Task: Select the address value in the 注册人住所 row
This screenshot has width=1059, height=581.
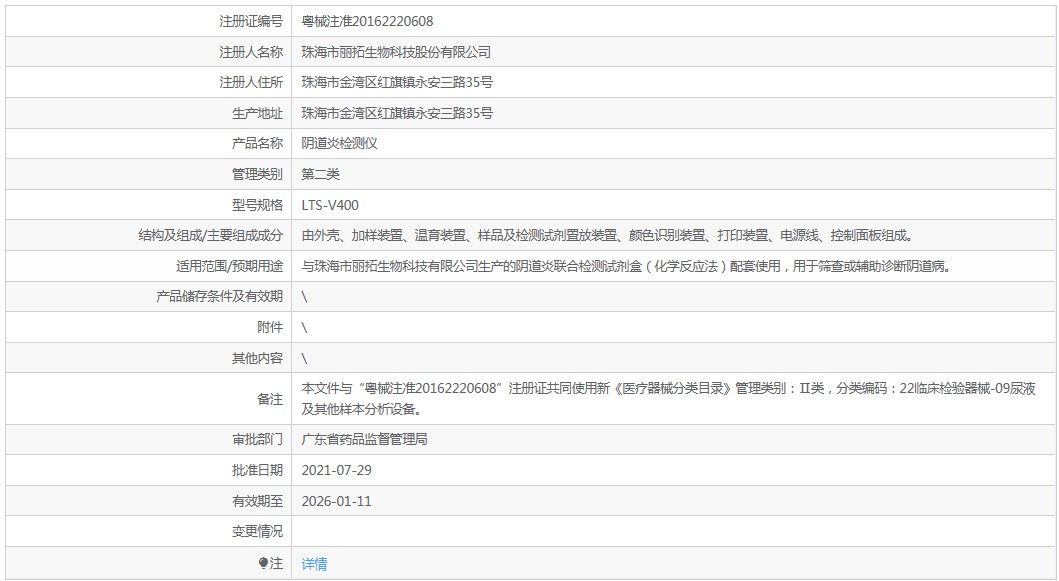Action: coord(397,82)
